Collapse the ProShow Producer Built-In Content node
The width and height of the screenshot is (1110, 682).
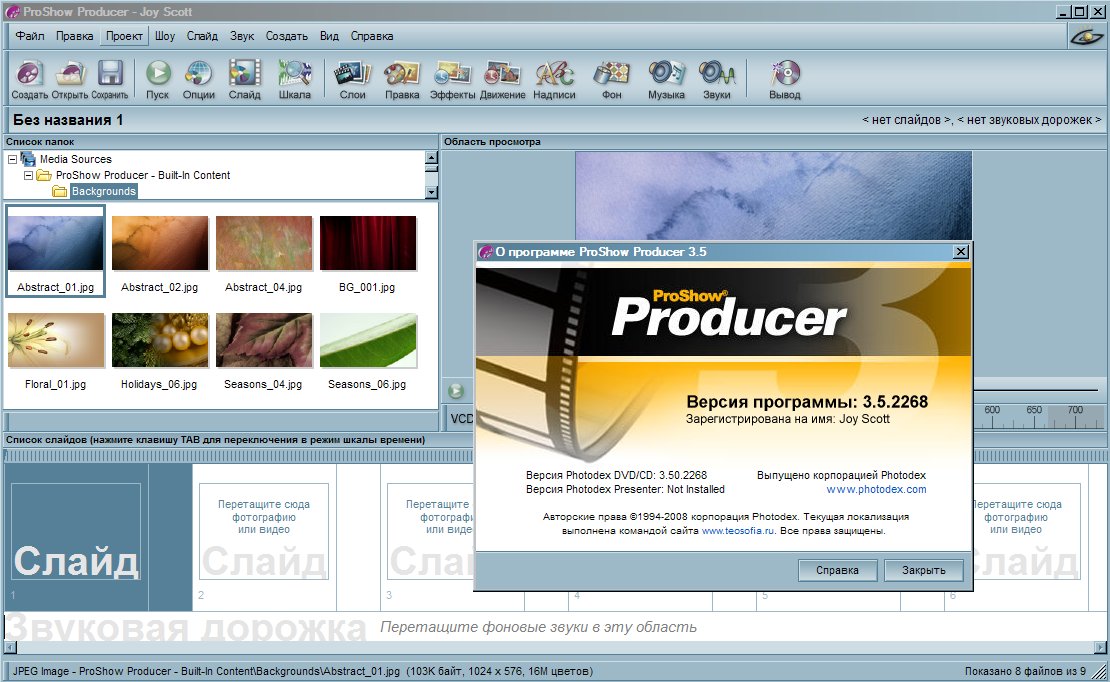28,175
